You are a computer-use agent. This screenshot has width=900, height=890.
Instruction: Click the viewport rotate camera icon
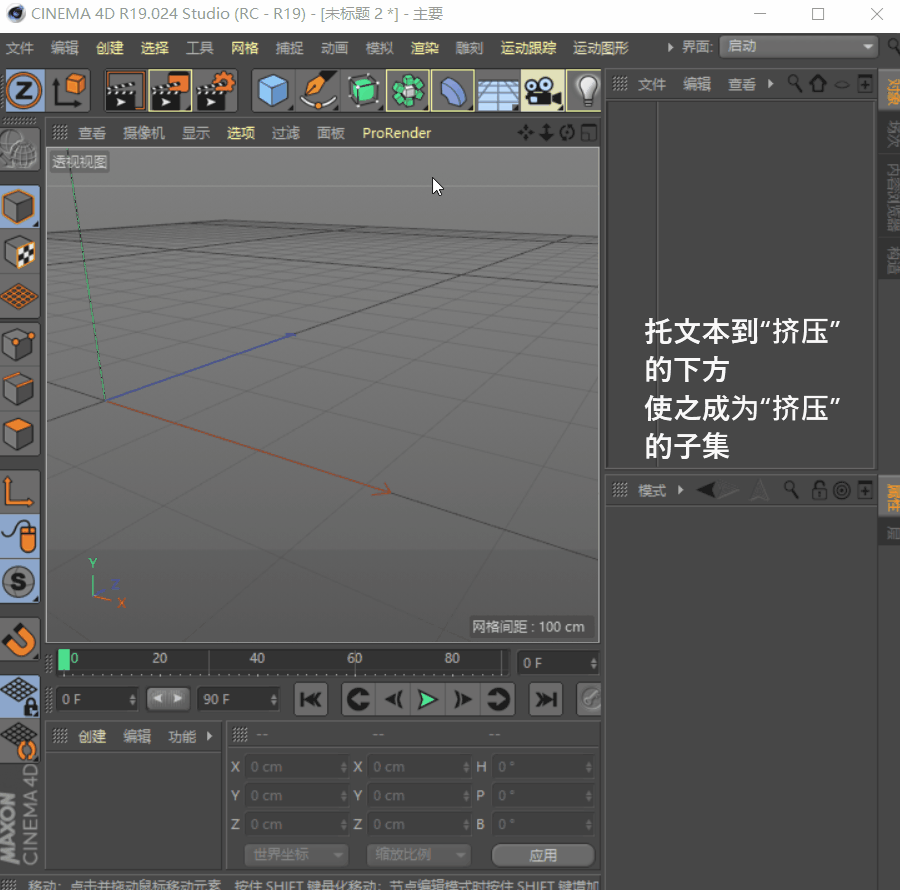click(567, 133)
